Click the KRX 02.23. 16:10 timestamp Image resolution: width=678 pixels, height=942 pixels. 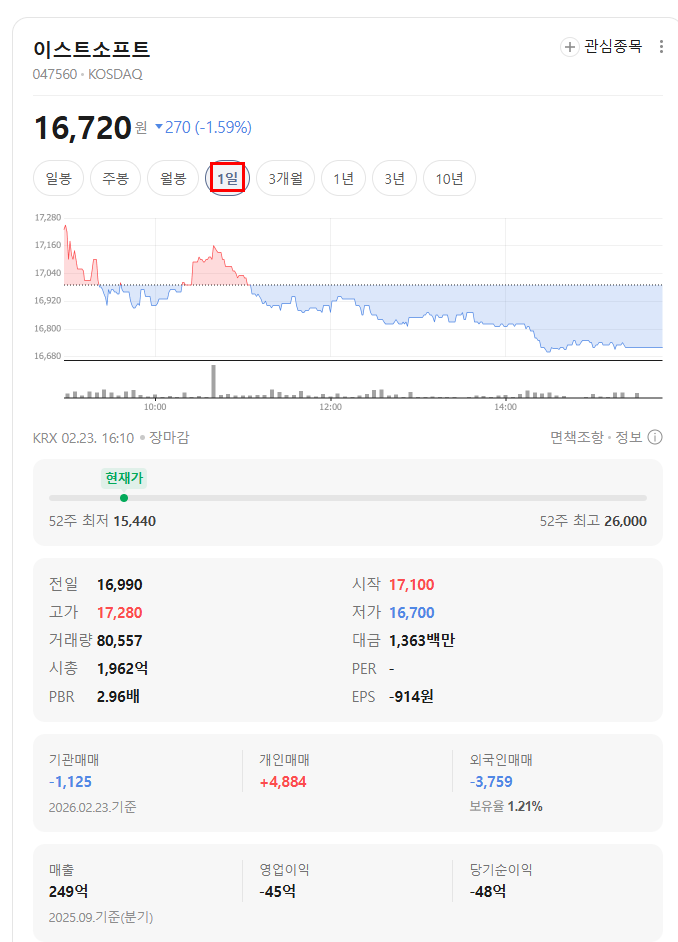(83, 438)
